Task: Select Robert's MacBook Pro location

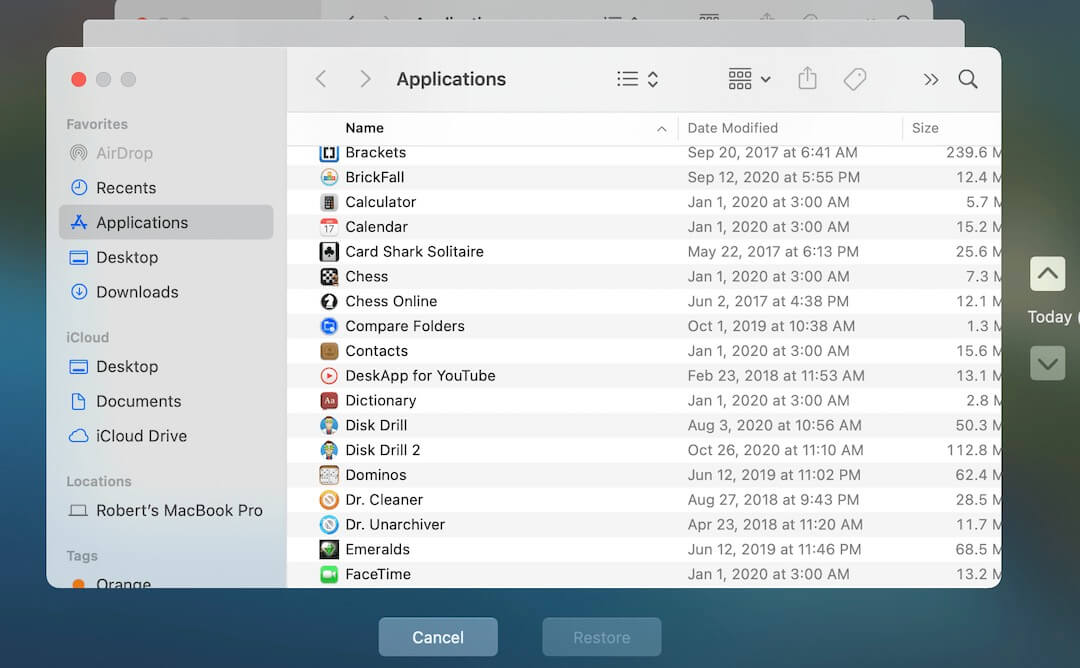Action: (165, 510)
